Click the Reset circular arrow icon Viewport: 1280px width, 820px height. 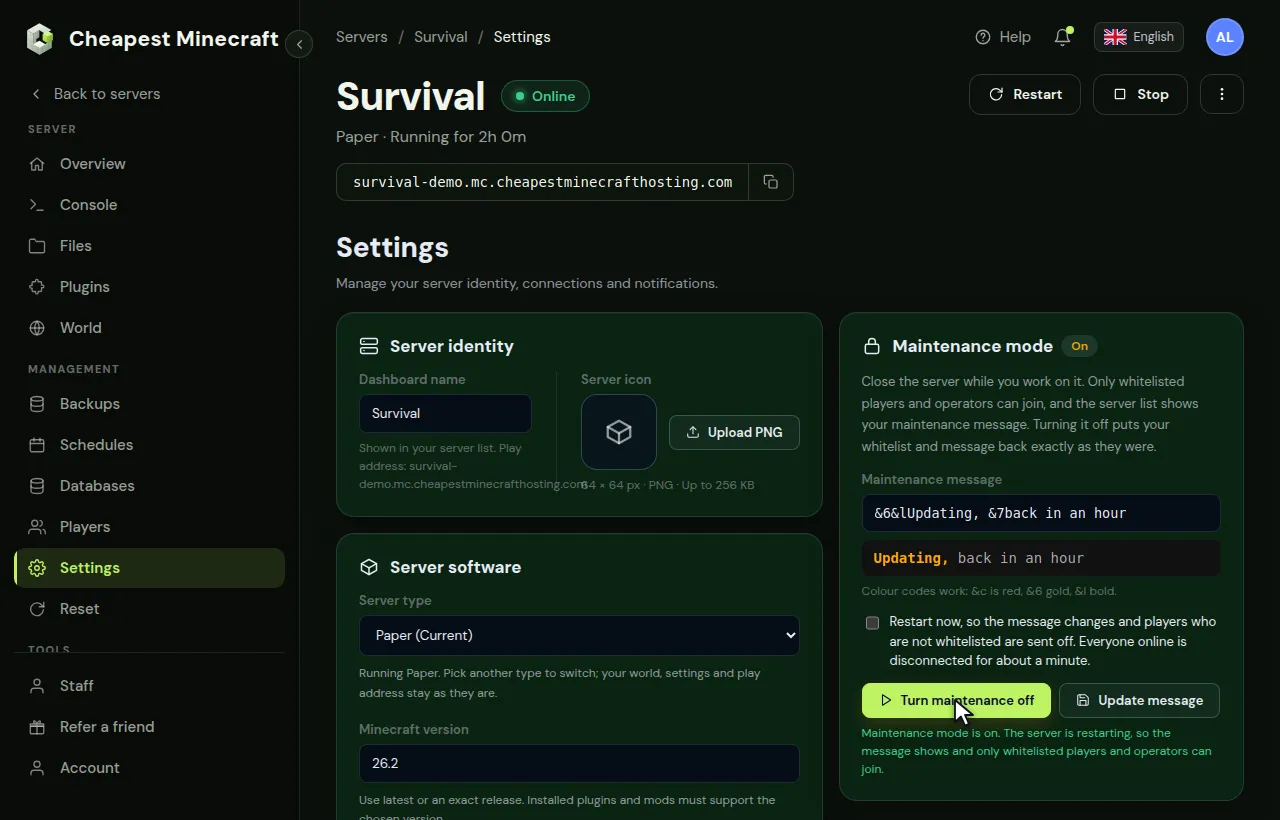pos(37,609)
